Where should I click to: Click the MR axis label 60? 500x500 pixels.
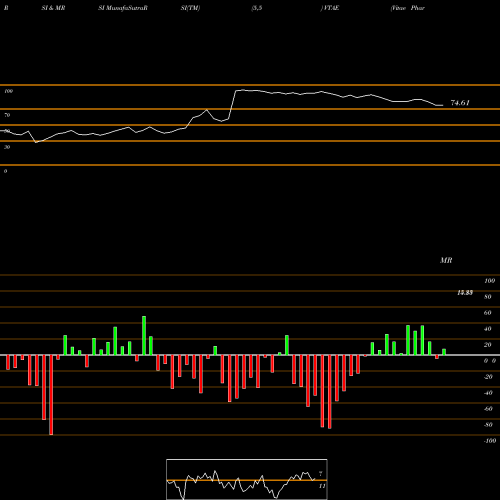tap(488, 313)
